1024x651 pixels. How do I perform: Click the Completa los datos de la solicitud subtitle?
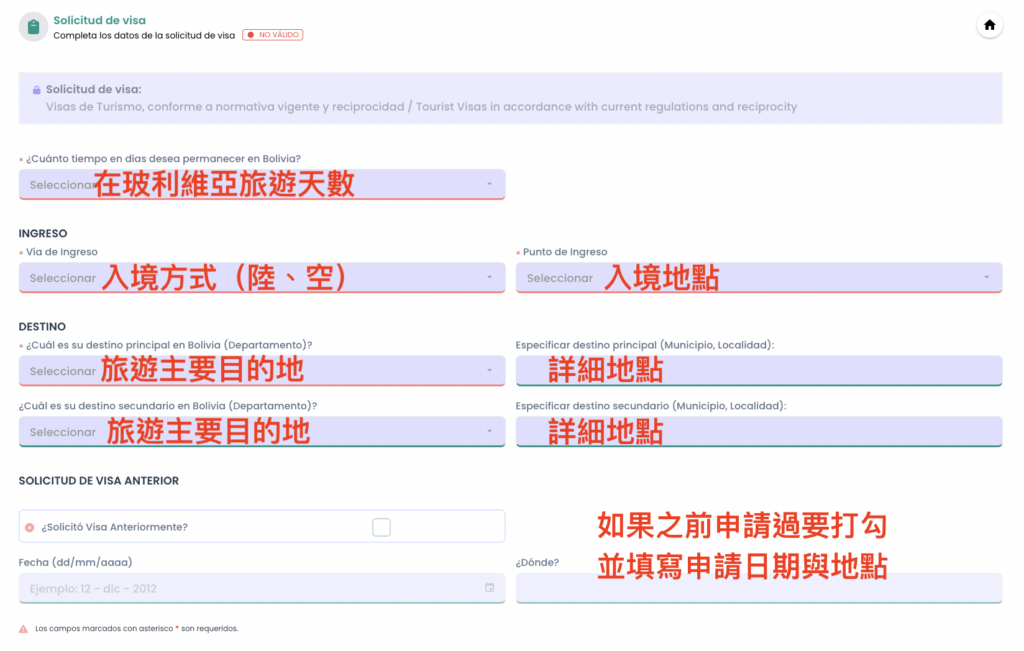point(144,35)
